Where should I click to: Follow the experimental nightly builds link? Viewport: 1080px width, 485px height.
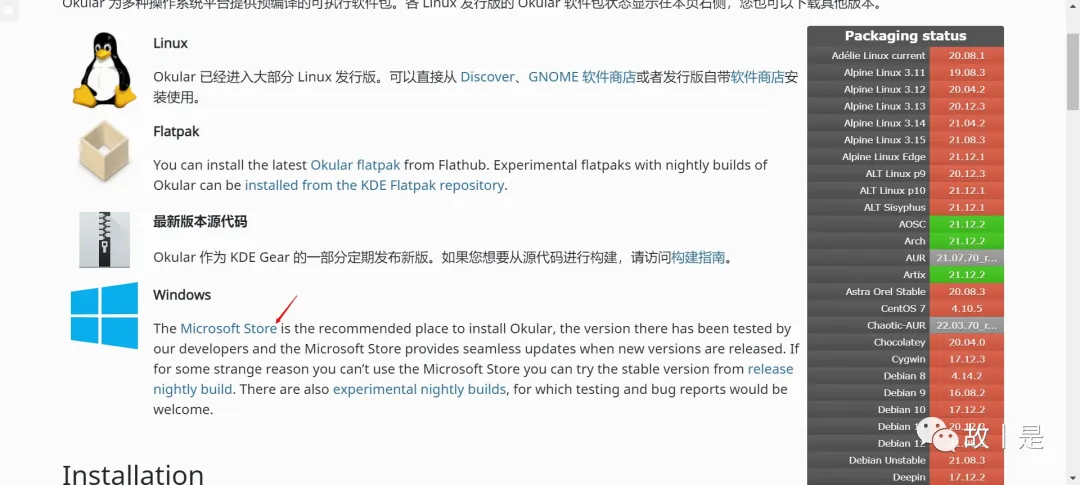tap(420, 389)
